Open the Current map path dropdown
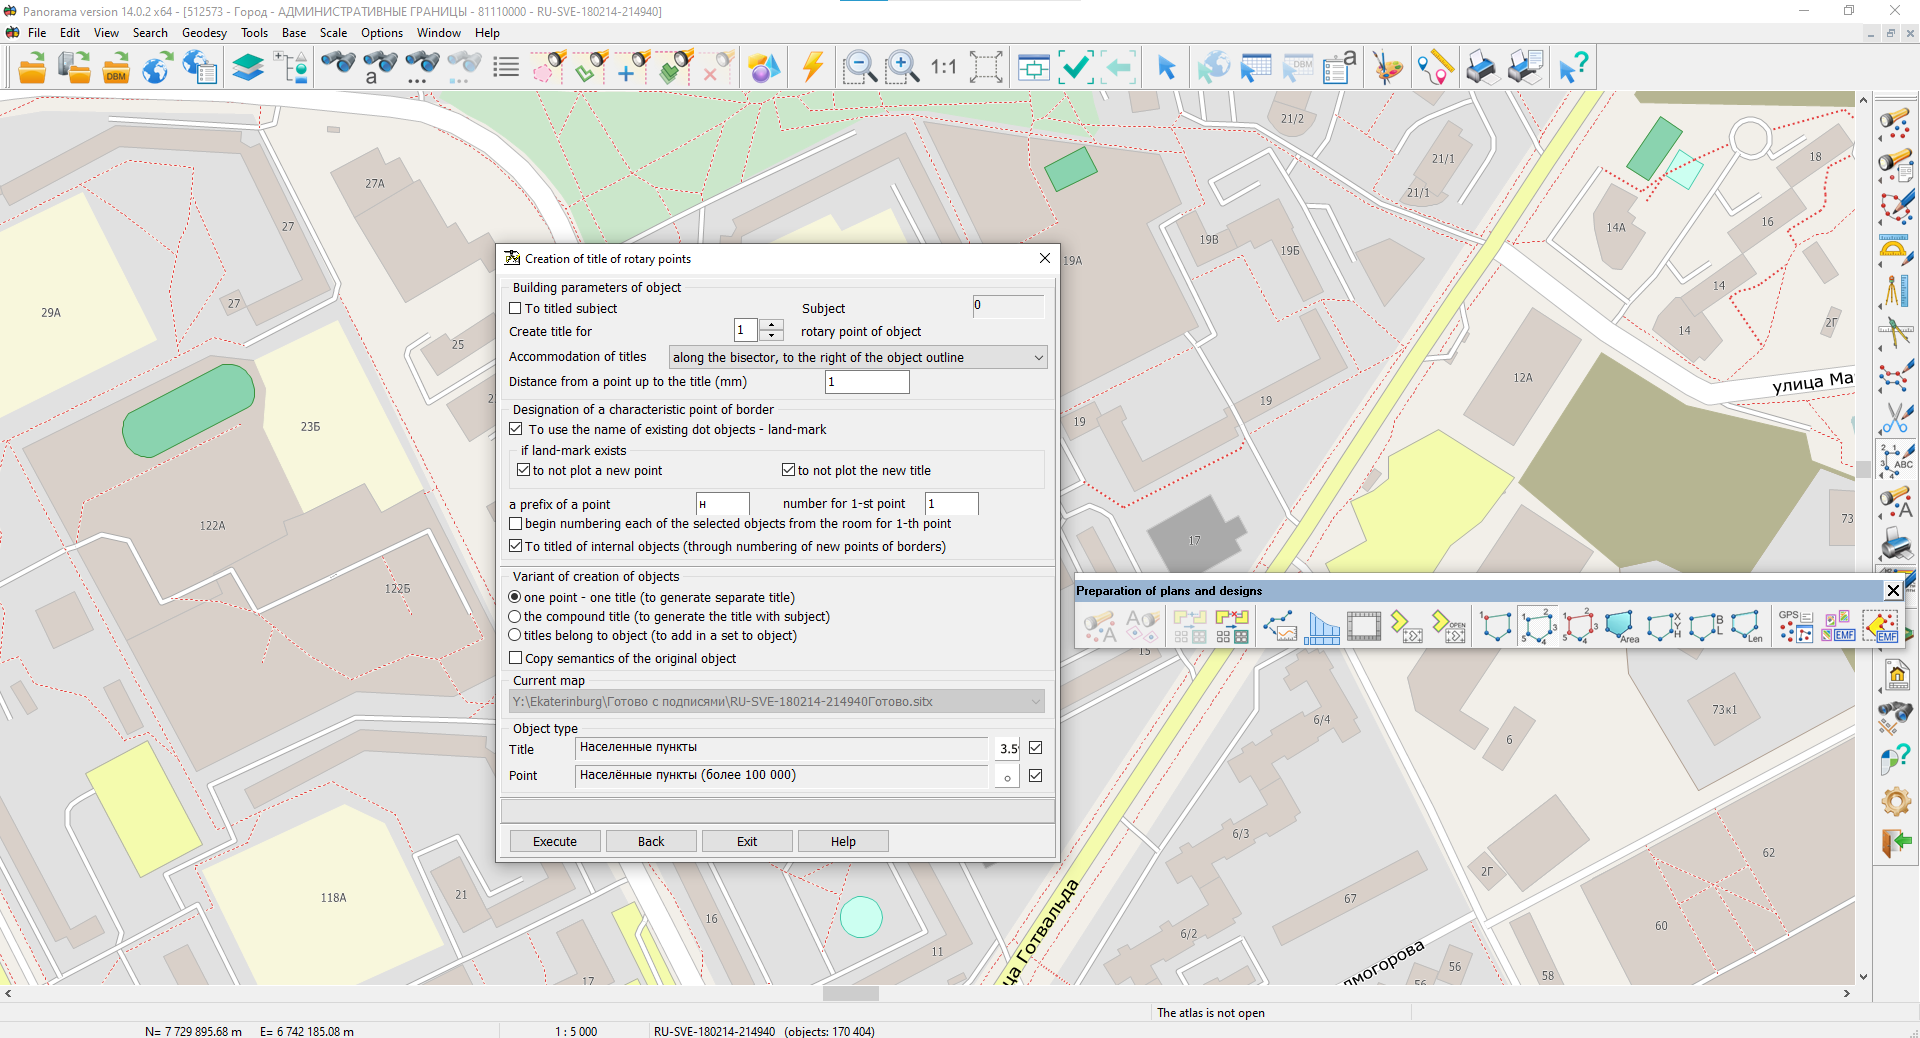 click(x=1036, y=702)
